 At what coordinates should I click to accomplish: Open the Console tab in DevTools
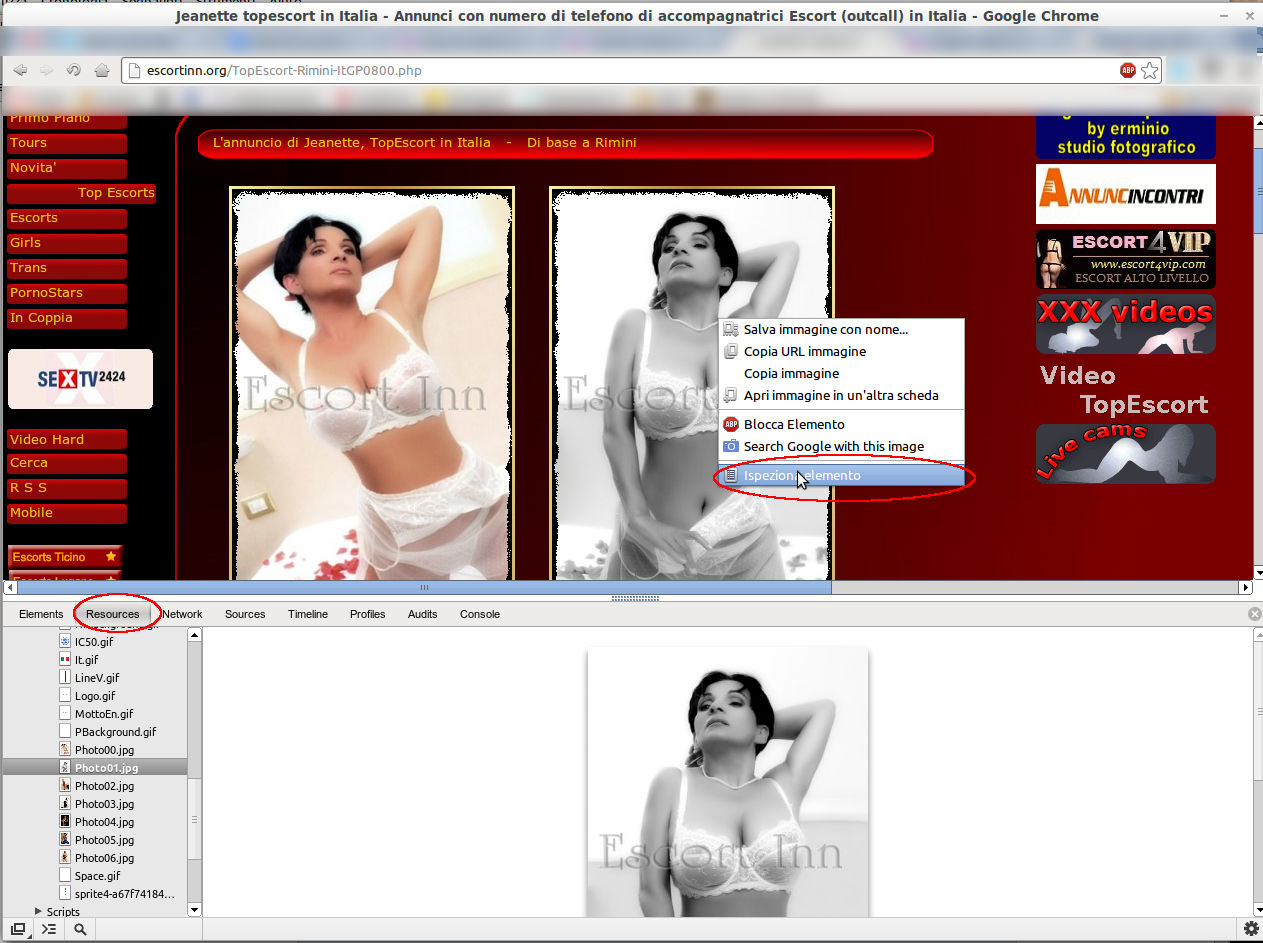click(479, 614)
